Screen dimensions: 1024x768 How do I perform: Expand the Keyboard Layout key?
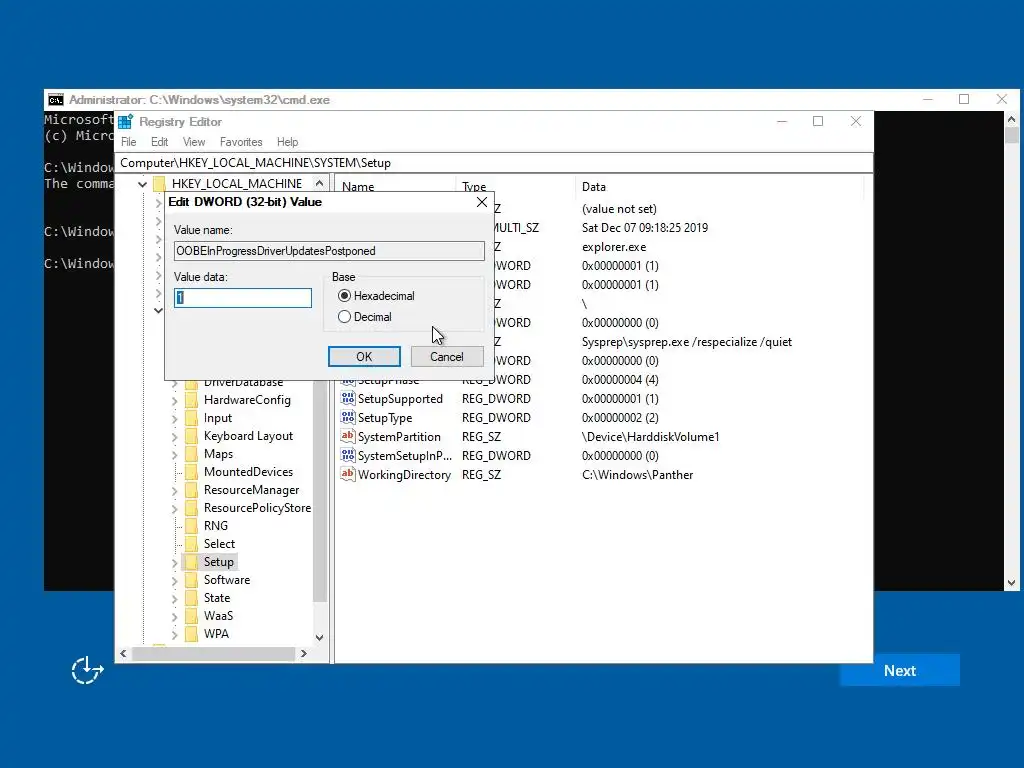tap(174, 436)
